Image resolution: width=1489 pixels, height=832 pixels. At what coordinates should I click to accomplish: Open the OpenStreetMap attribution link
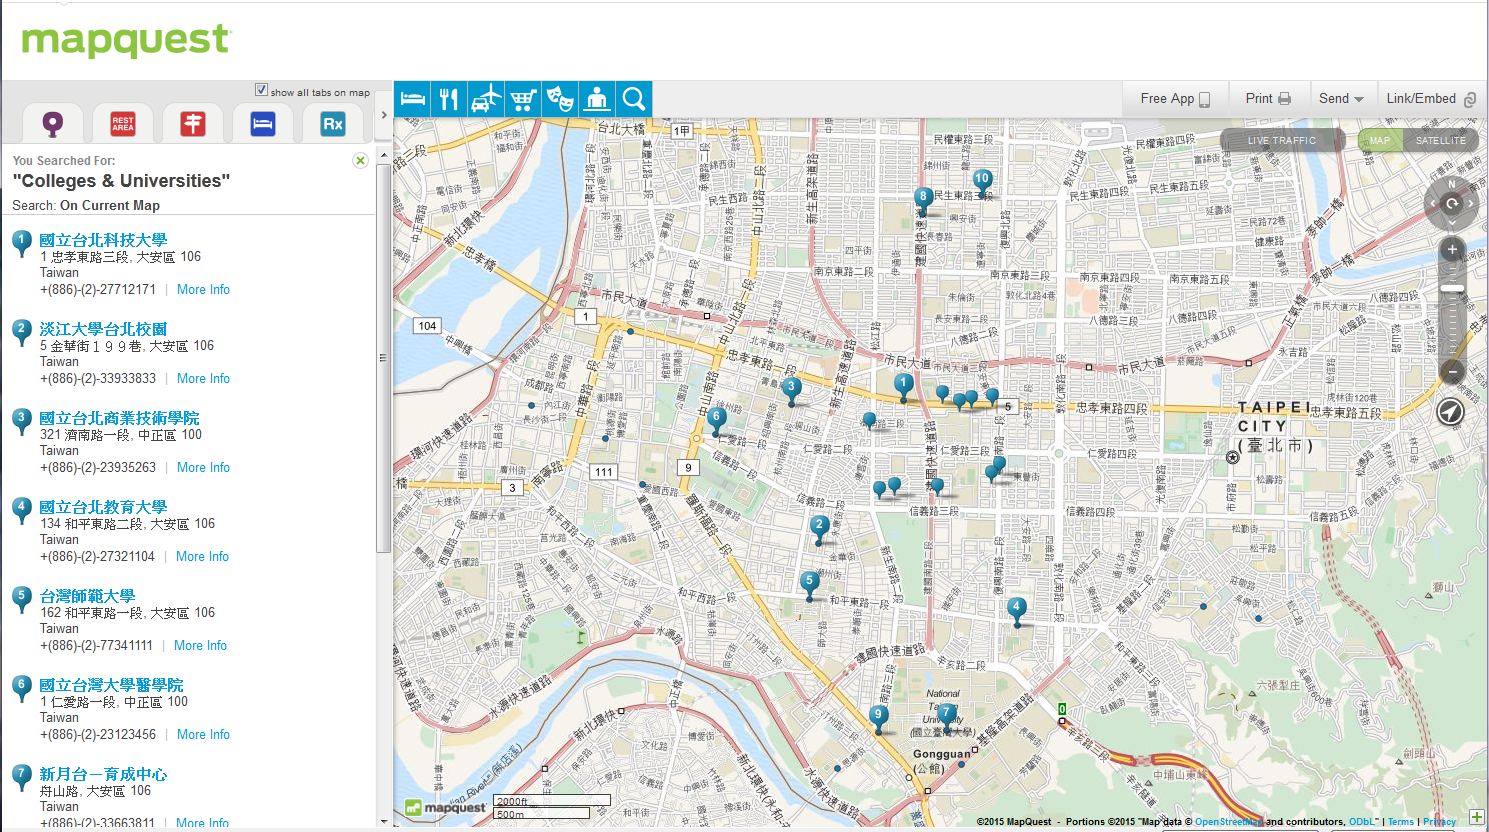pyautogui.click(x=1229, y=822)
